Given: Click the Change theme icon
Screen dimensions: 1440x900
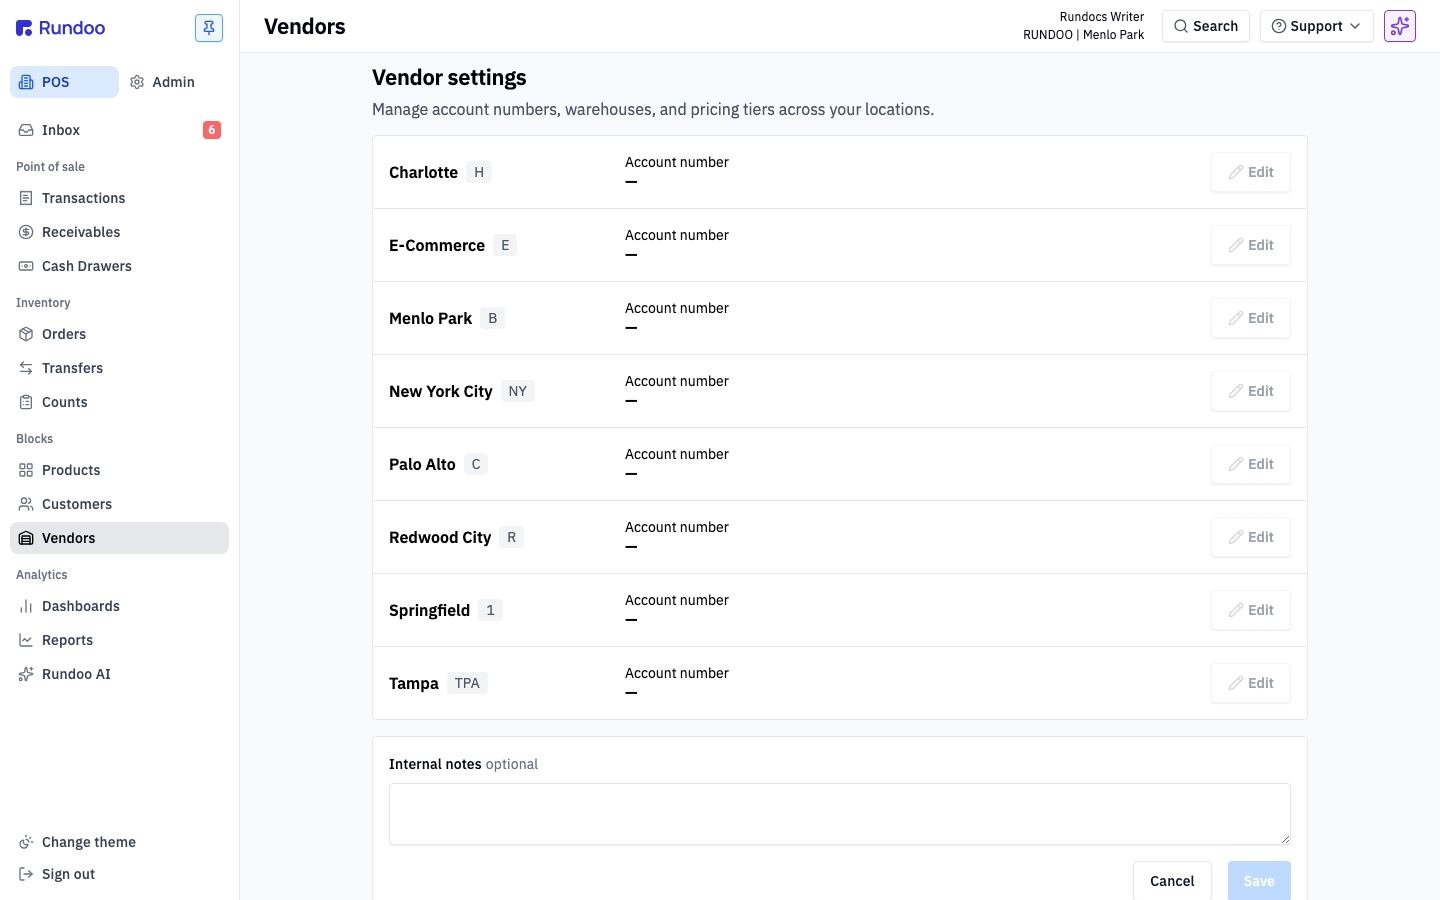Looking at the screenshot, I should 26,842.
